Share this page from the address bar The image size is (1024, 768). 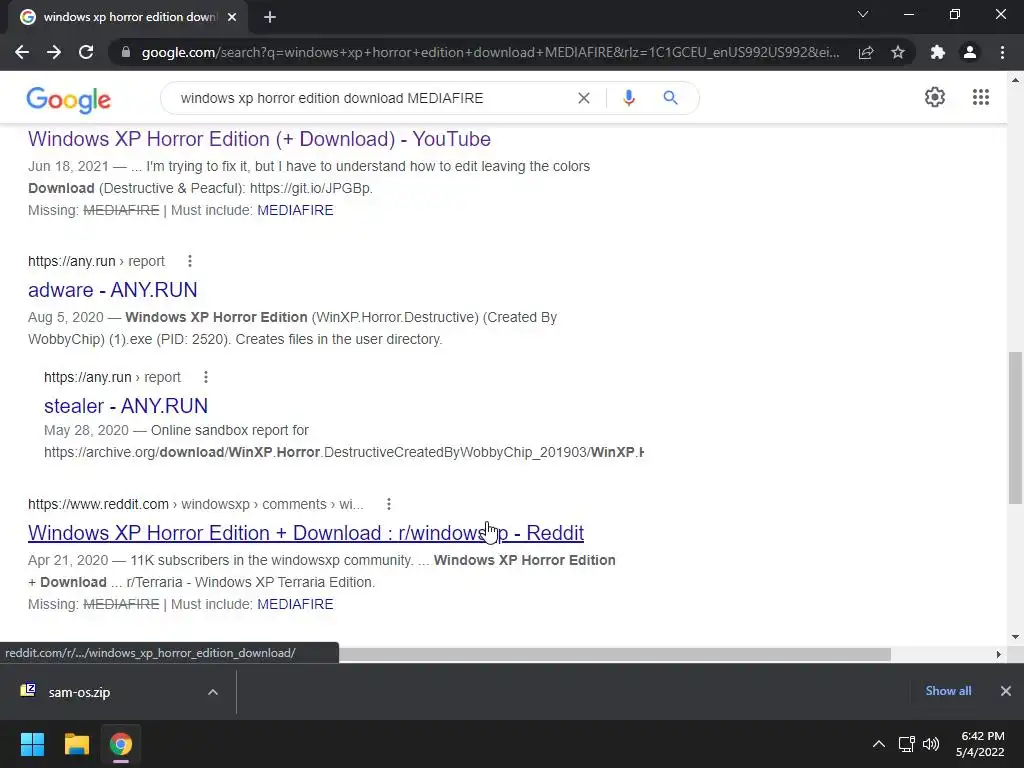866,52
